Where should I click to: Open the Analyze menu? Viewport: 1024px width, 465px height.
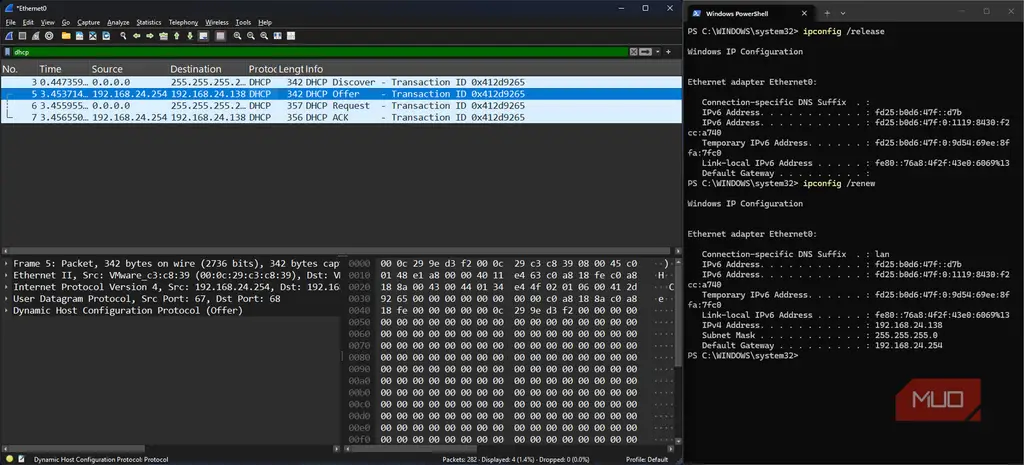coord(118,22)
